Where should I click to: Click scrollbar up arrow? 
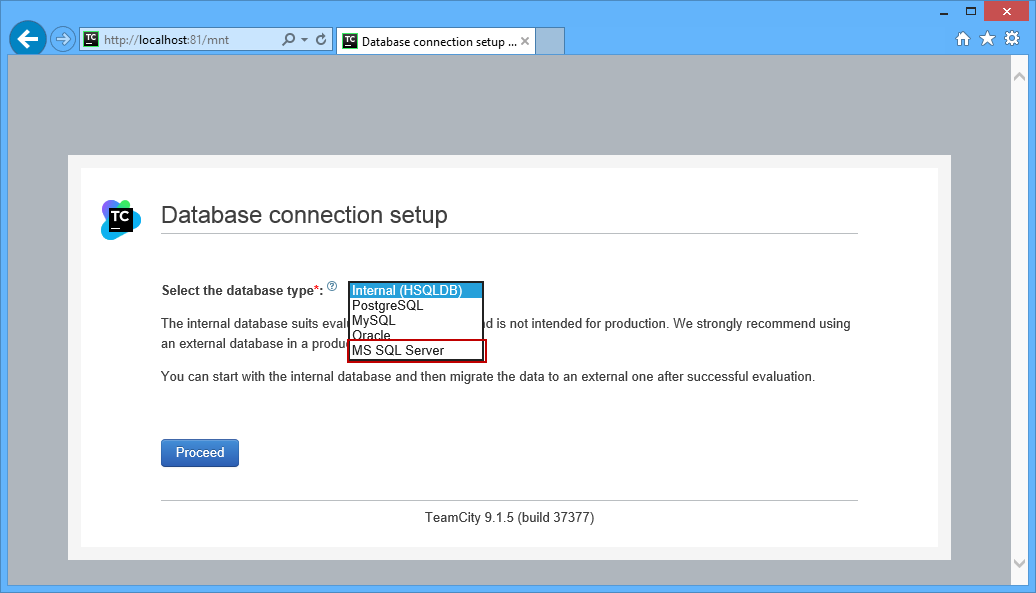[x=1019, y=77]
